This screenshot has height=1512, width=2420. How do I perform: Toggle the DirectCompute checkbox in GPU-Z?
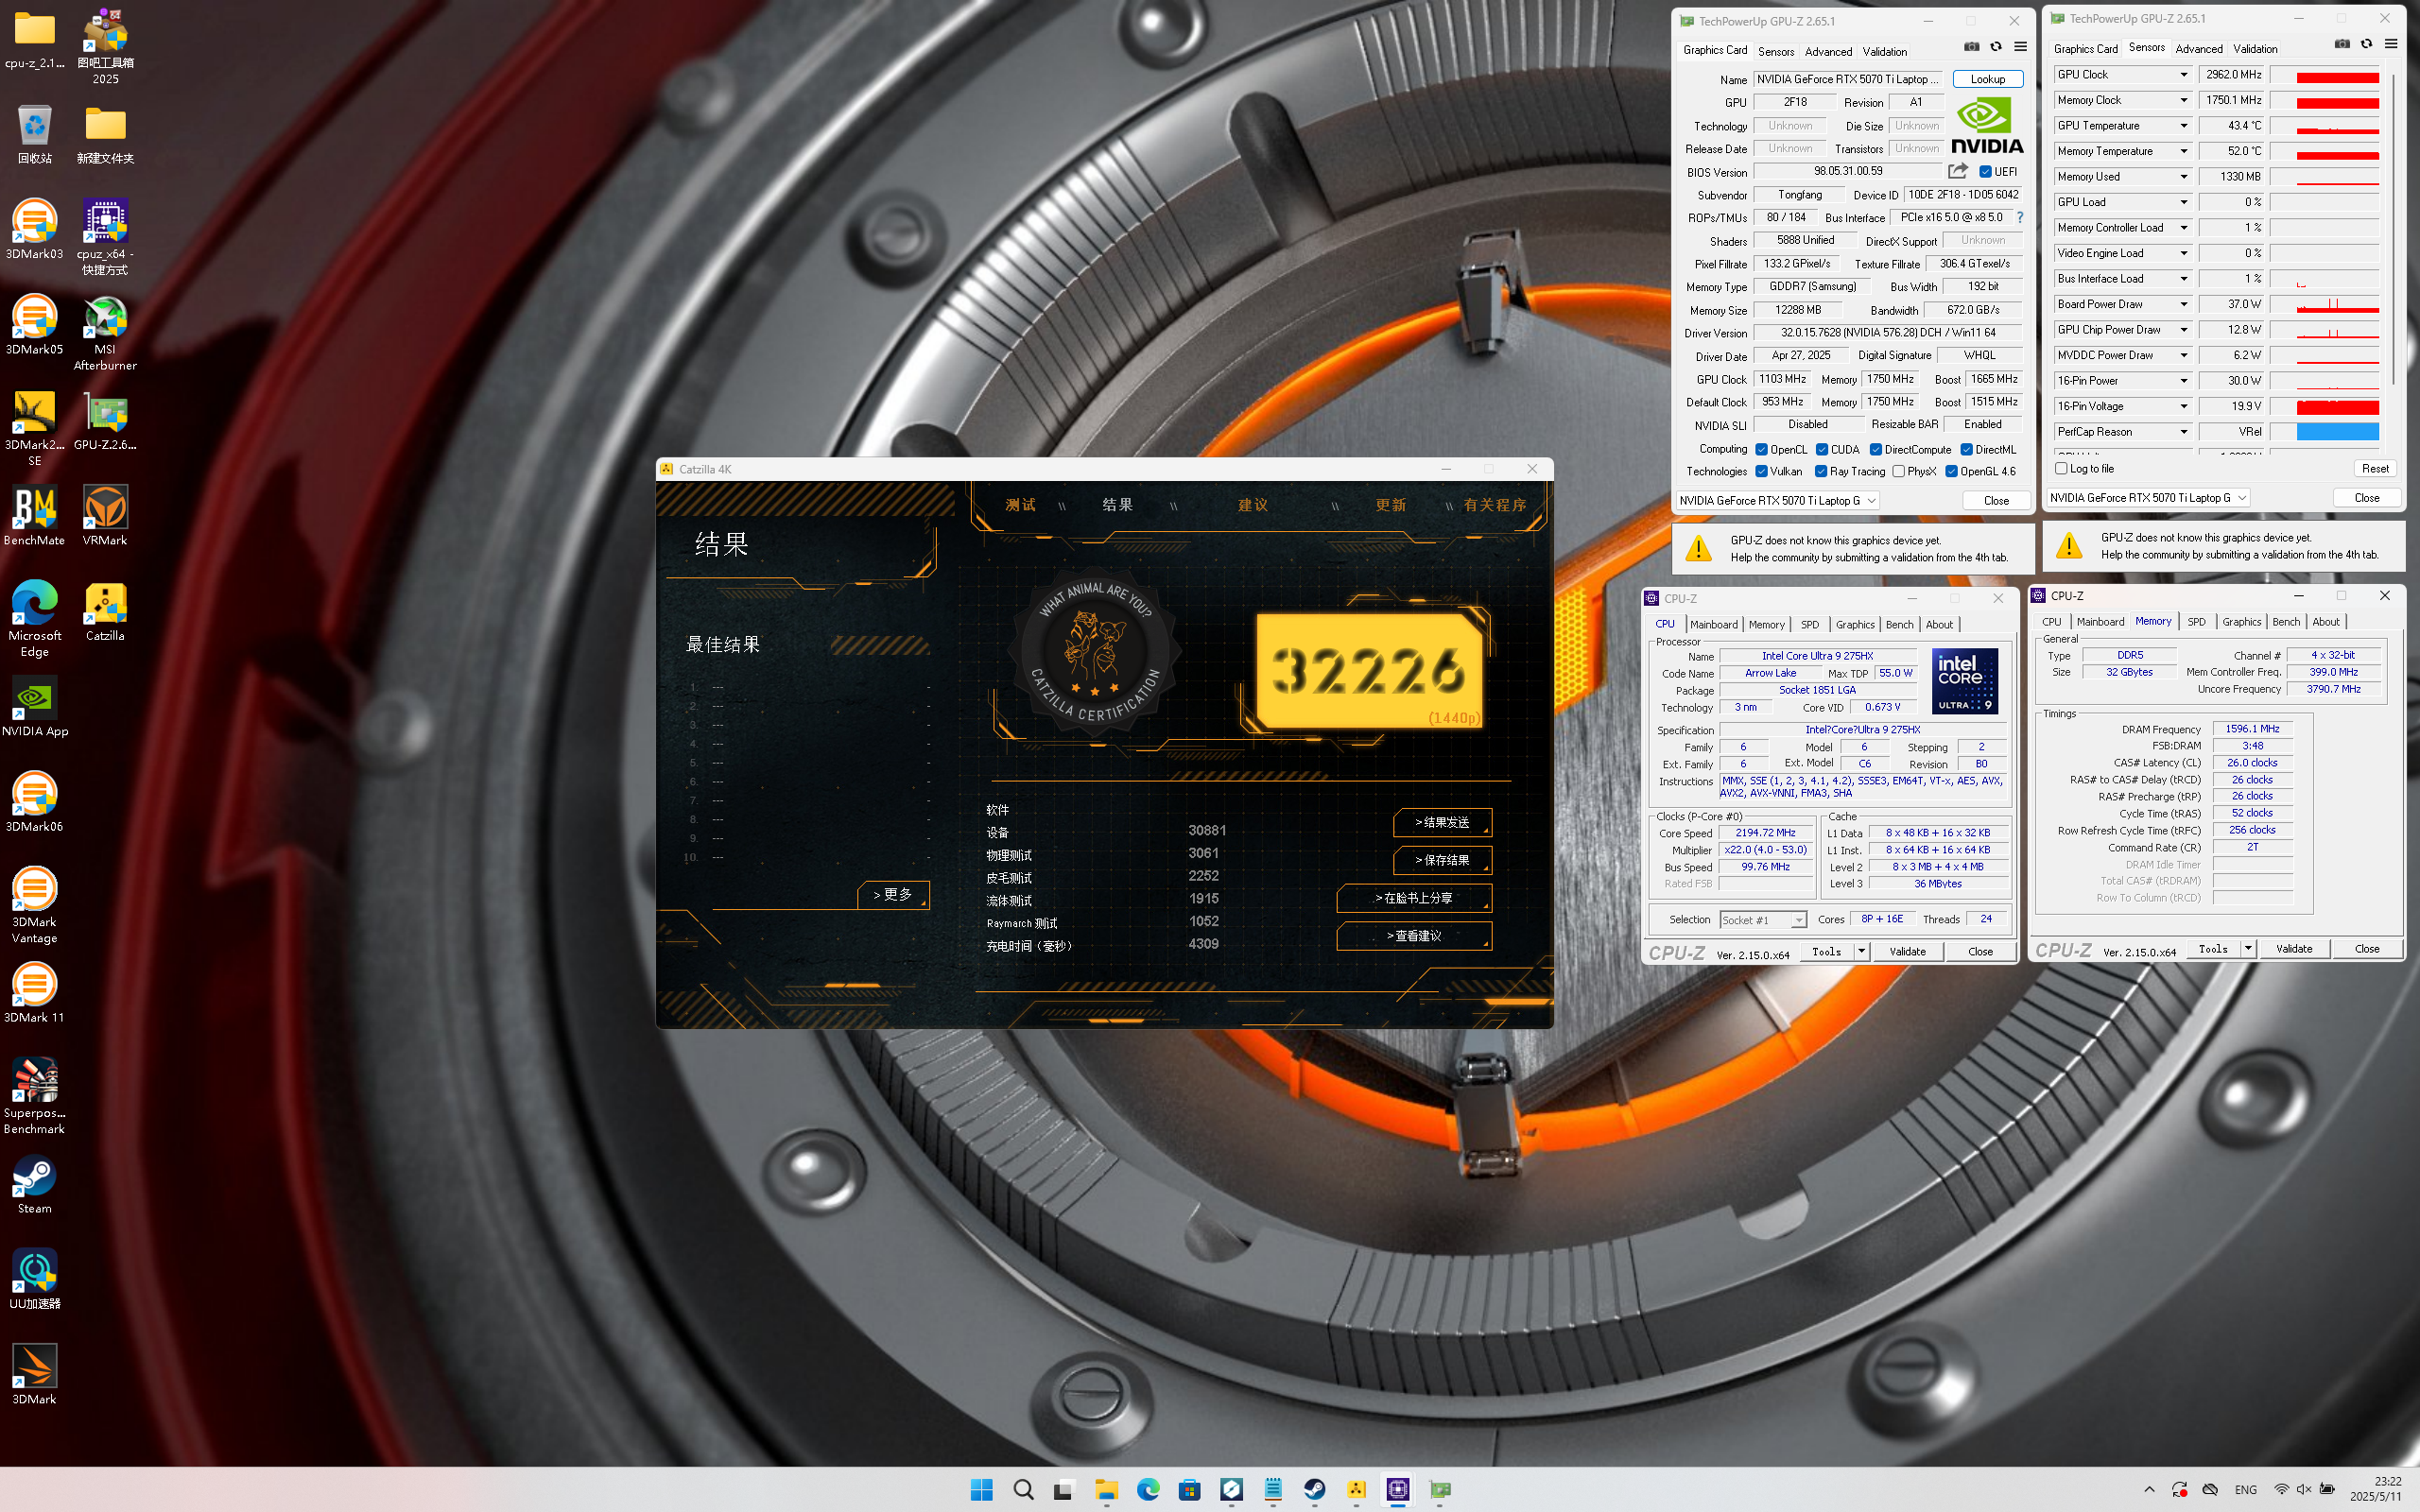coord(1876,450)
